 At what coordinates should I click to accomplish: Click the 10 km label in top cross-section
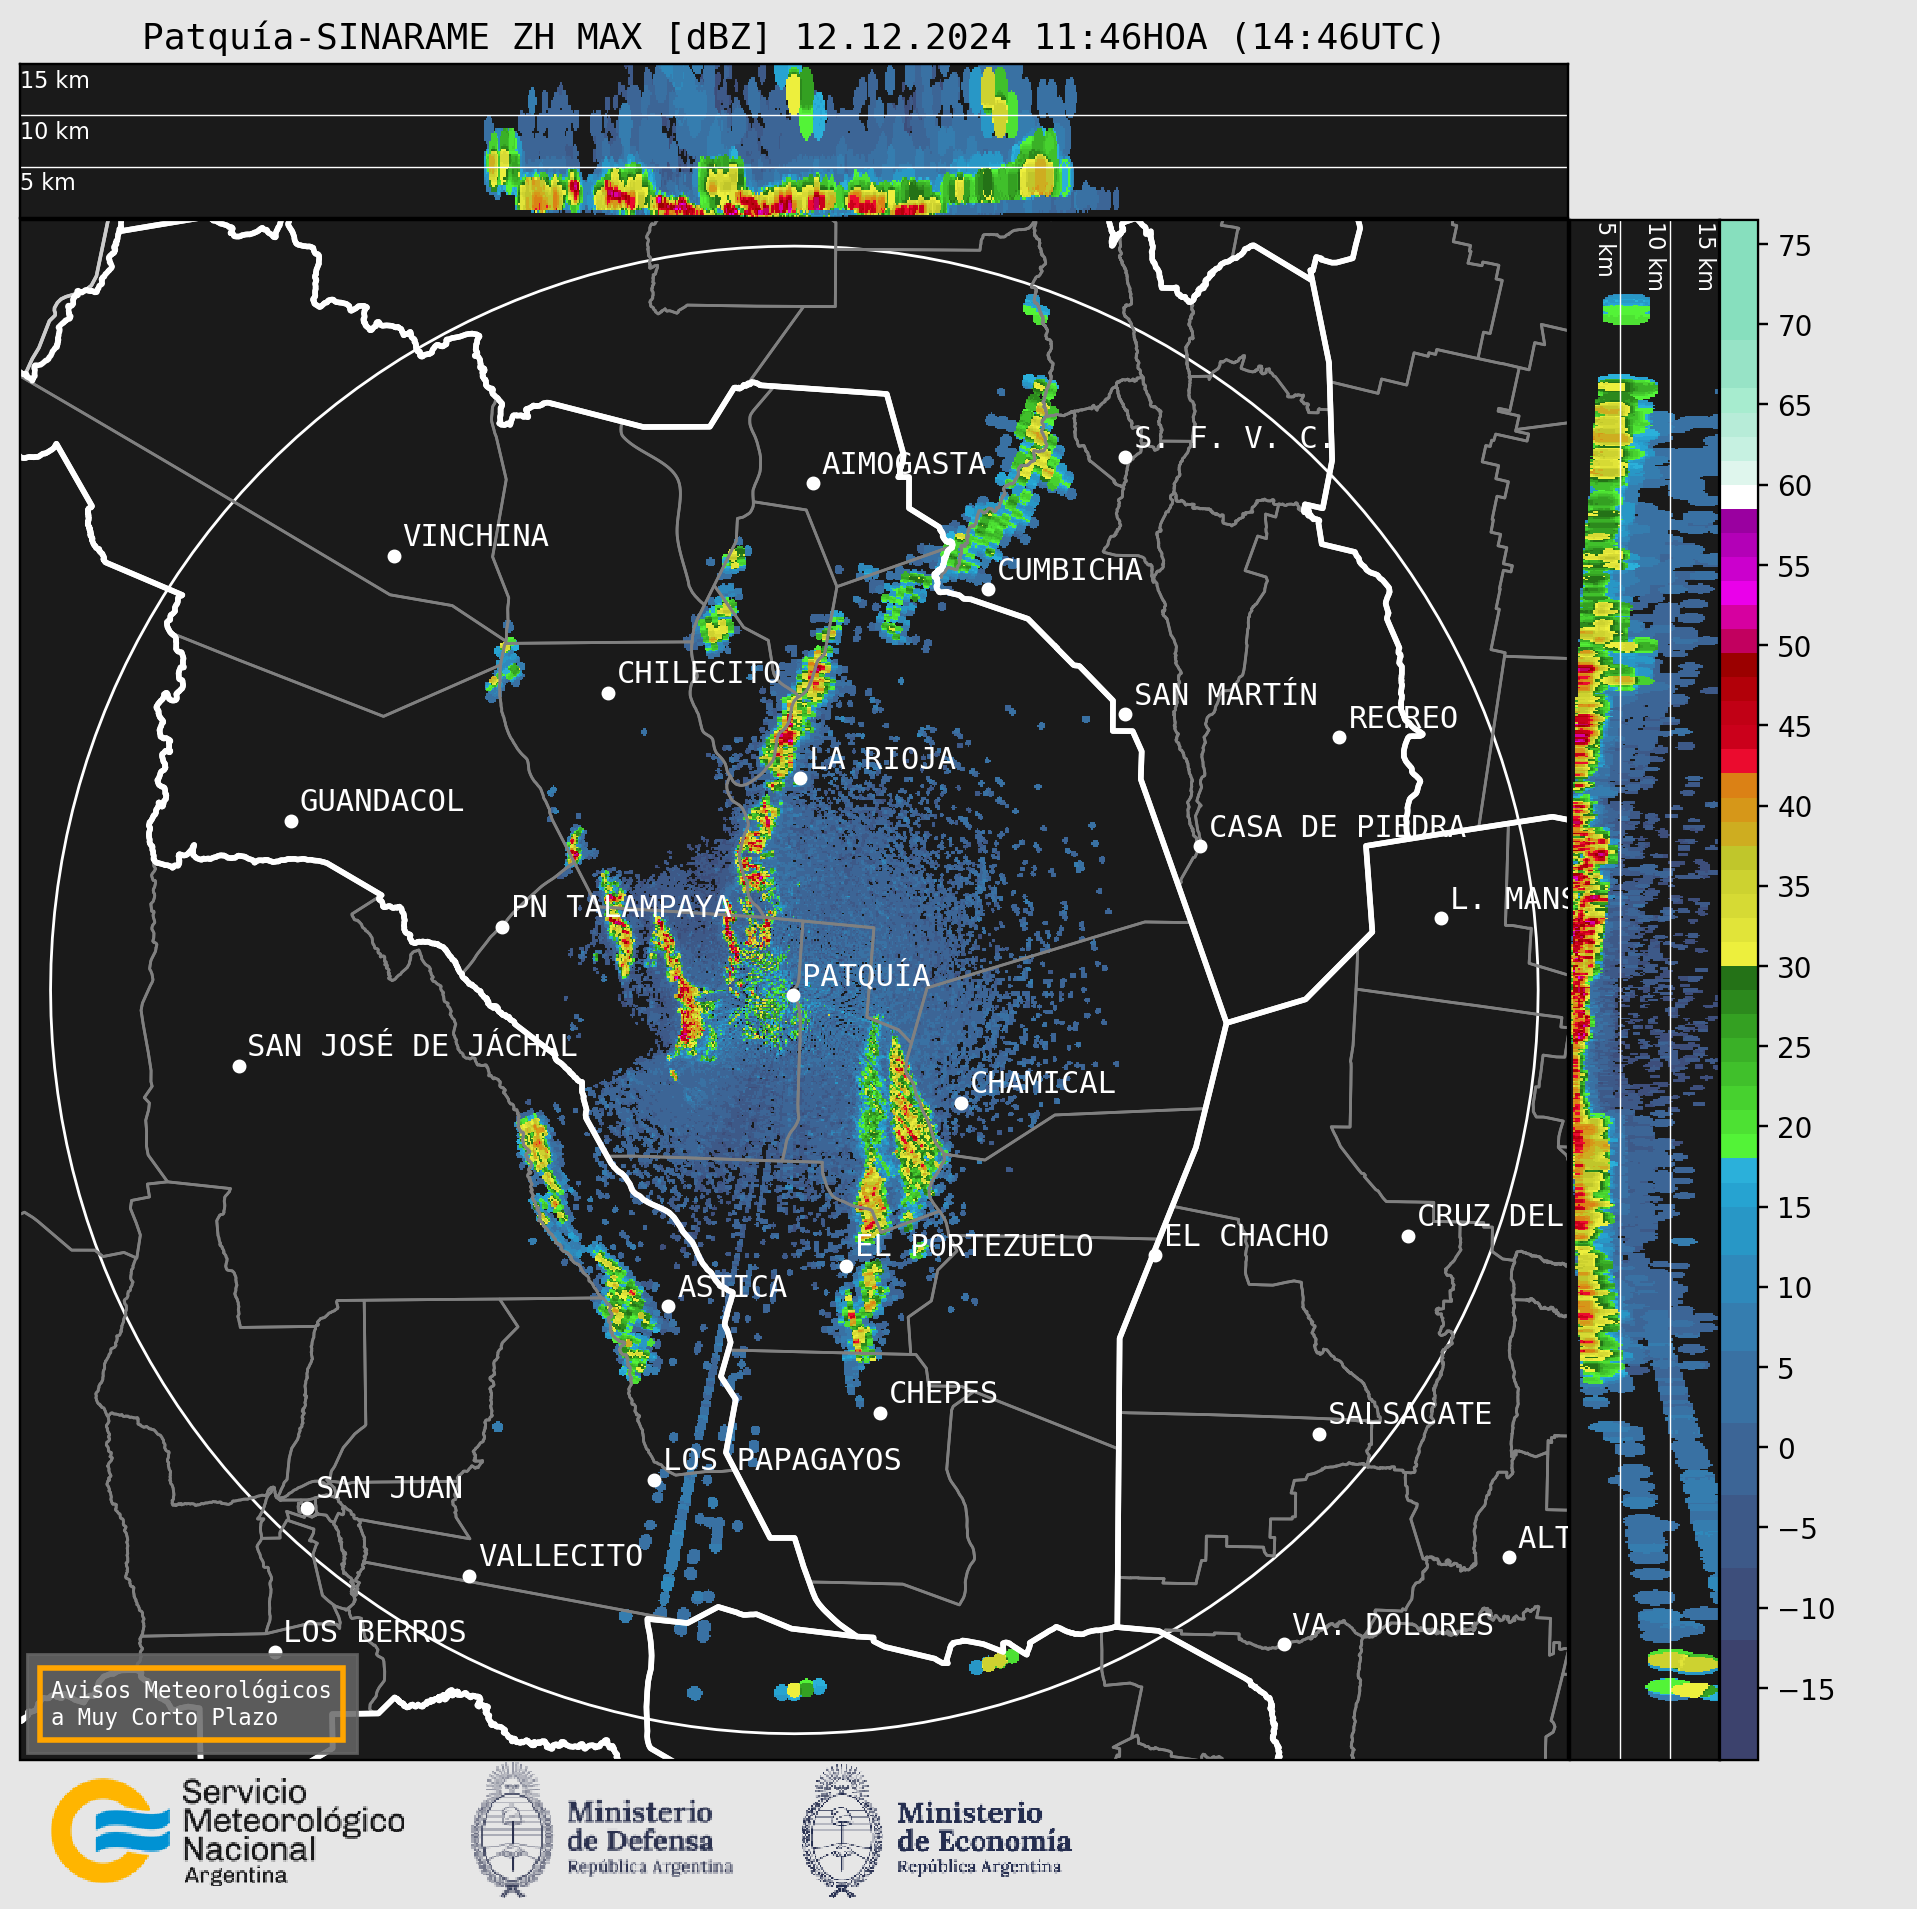(55, 131)
